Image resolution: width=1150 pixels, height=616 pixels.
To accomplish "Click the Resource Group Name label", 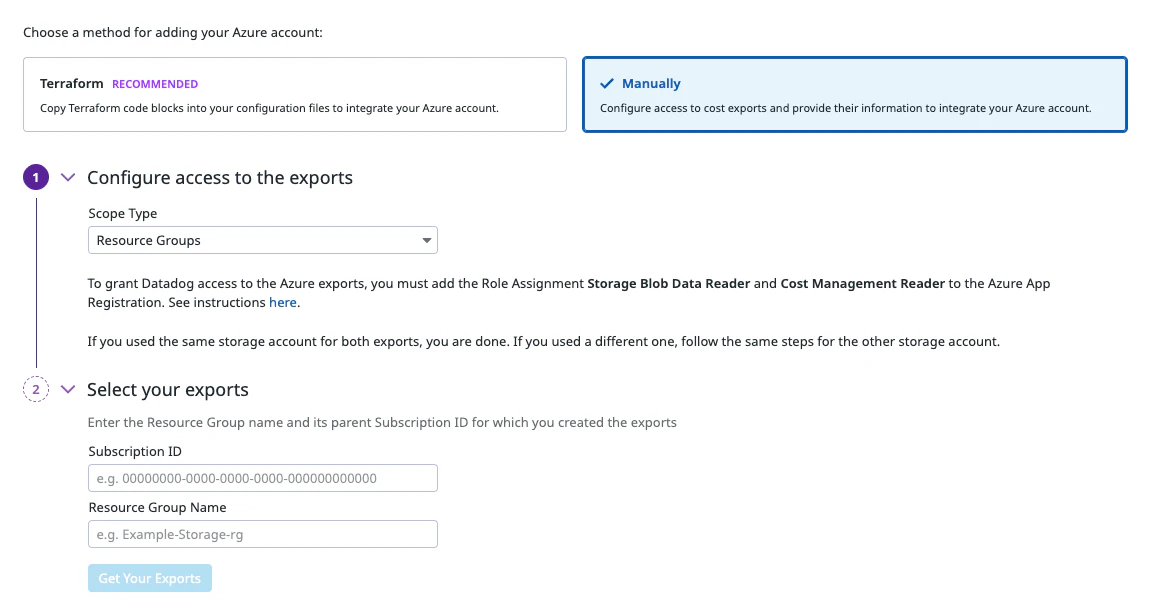I will 157,508.
